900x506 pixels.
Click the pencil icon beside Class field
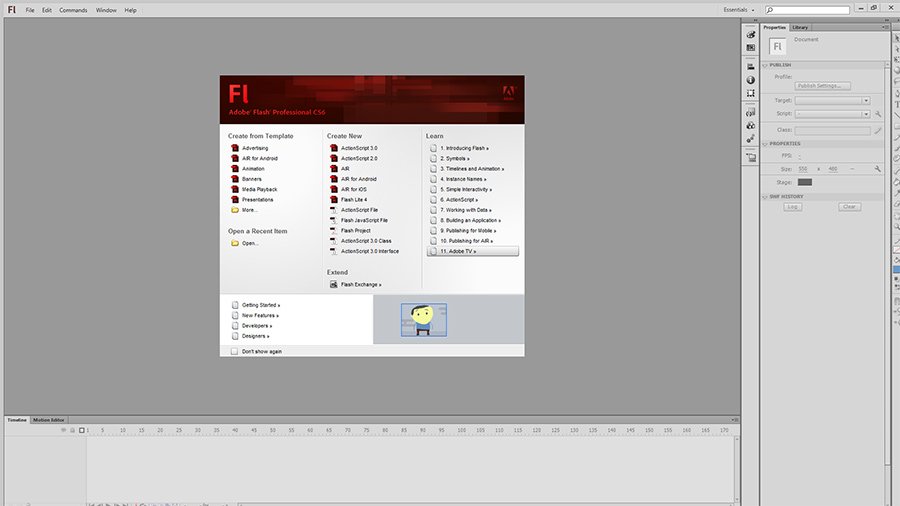point(878,130)
